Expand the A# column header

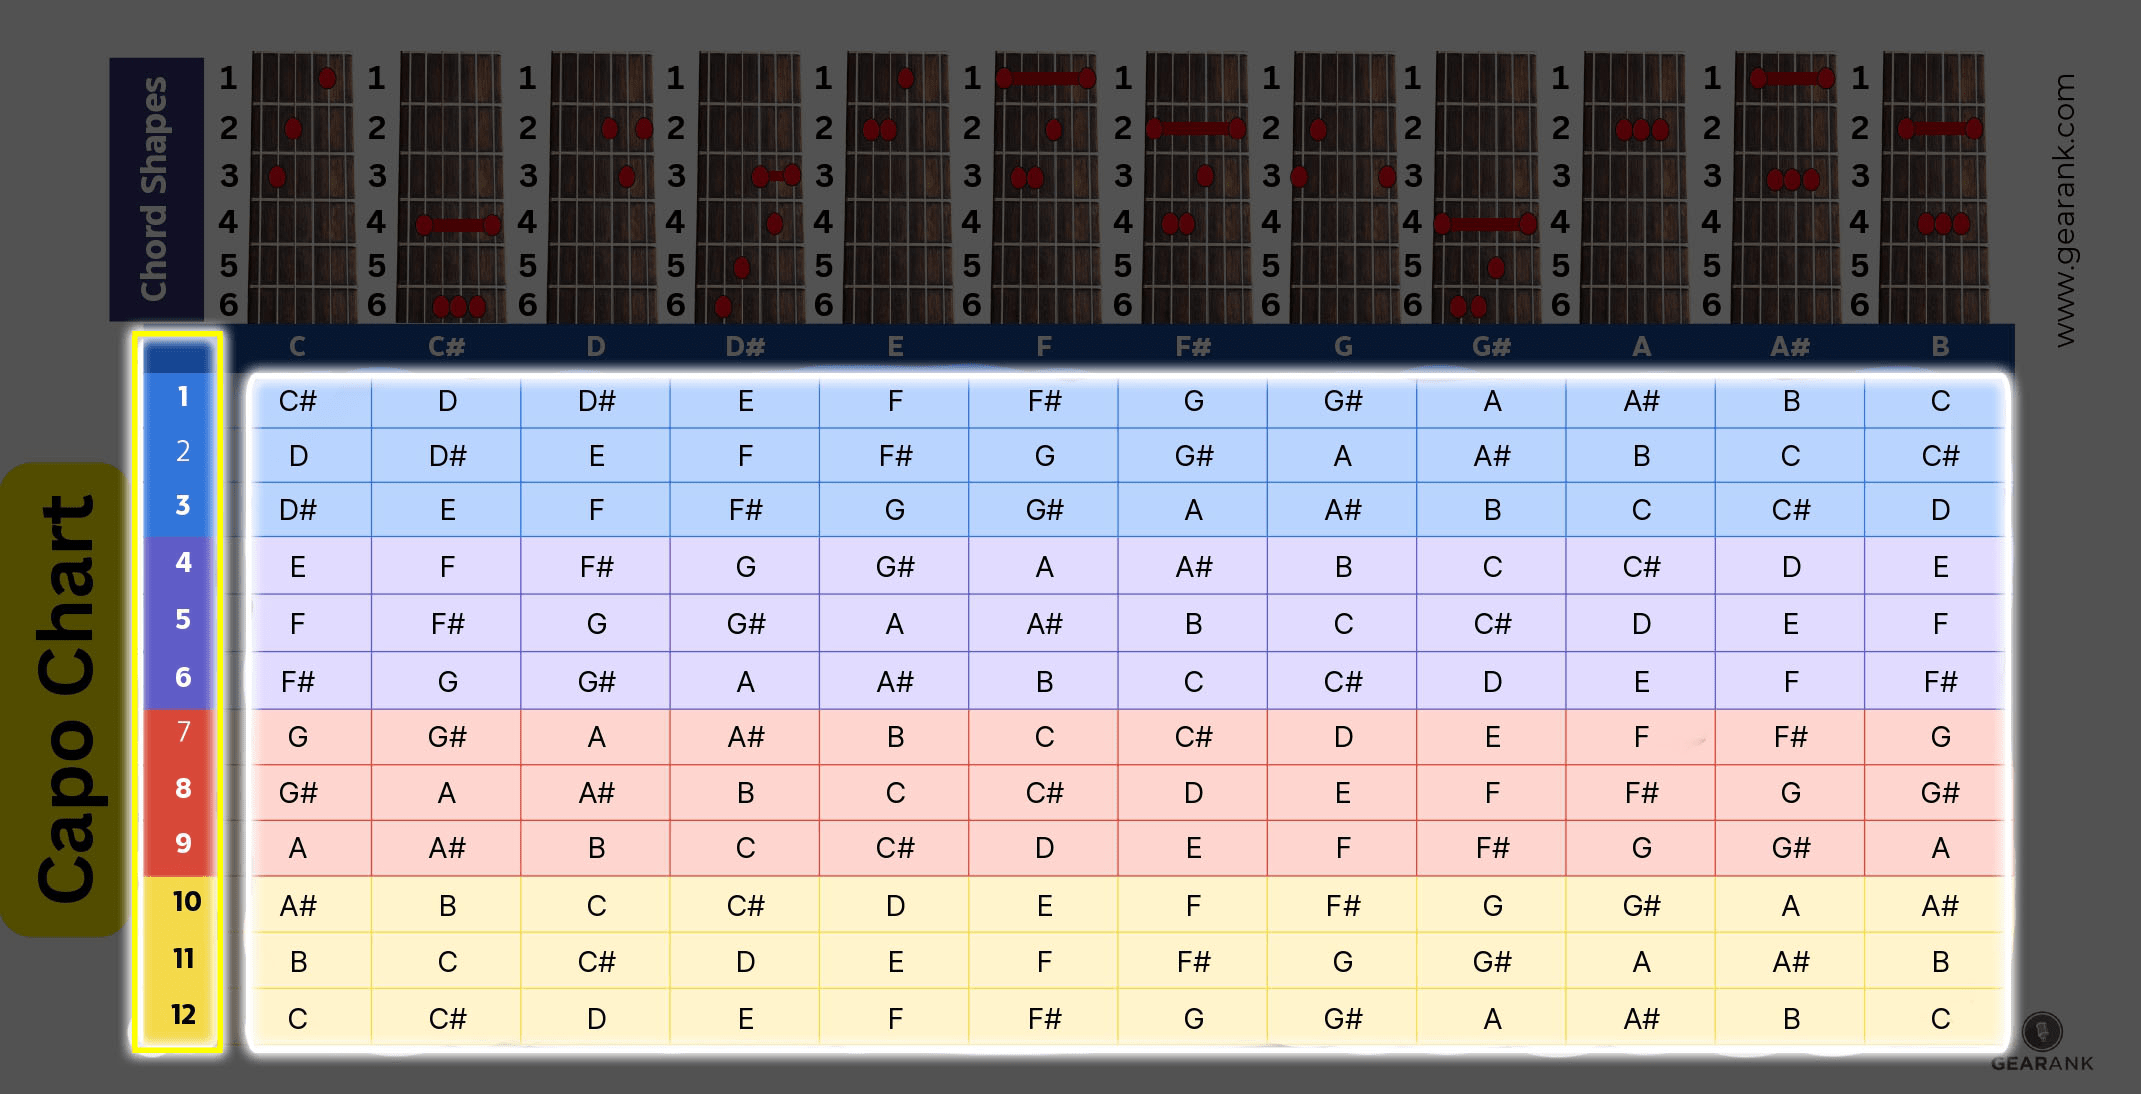[1791, 347]
